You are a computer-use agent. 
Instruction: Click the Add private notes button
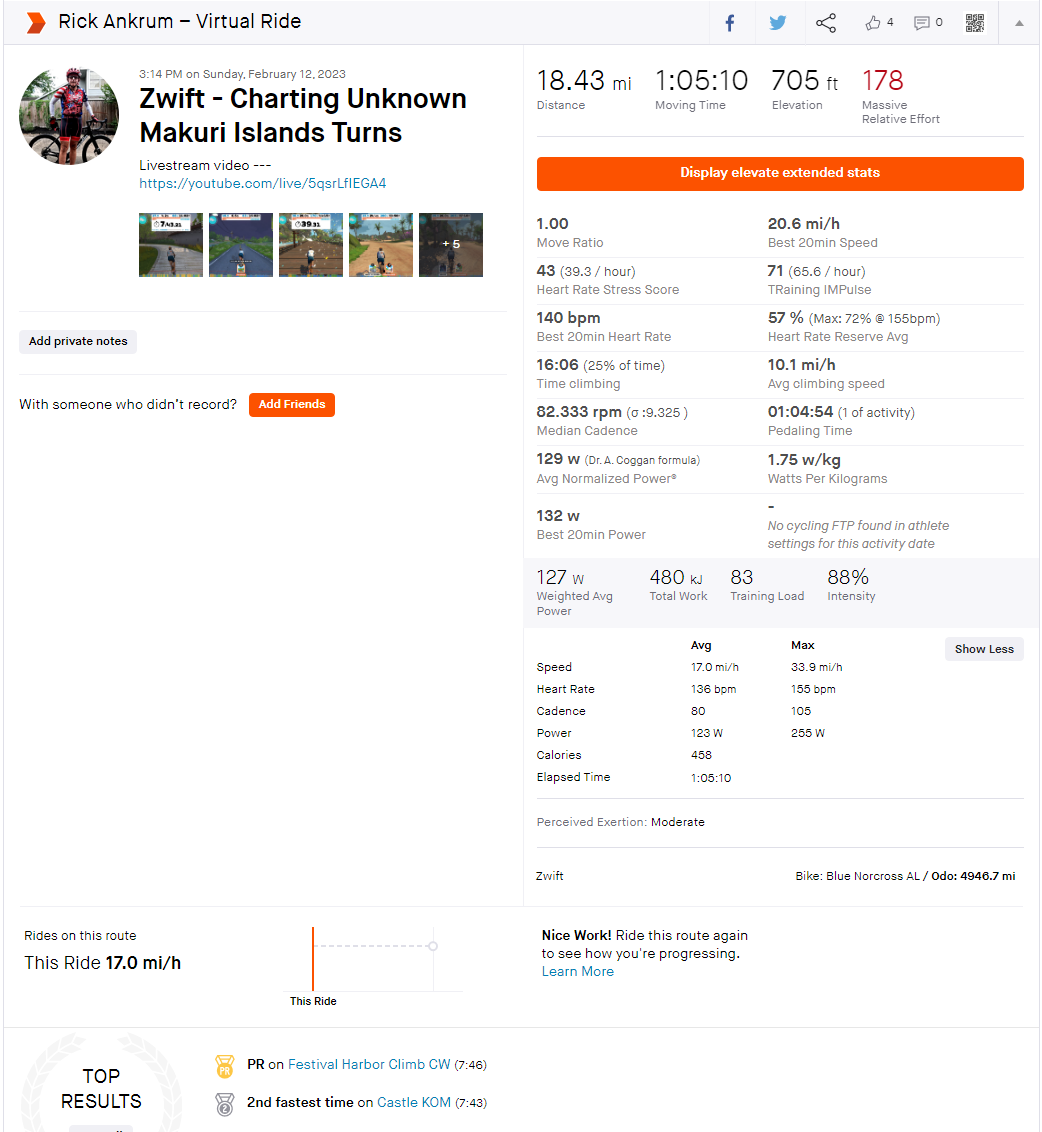[x=78, y=341]
